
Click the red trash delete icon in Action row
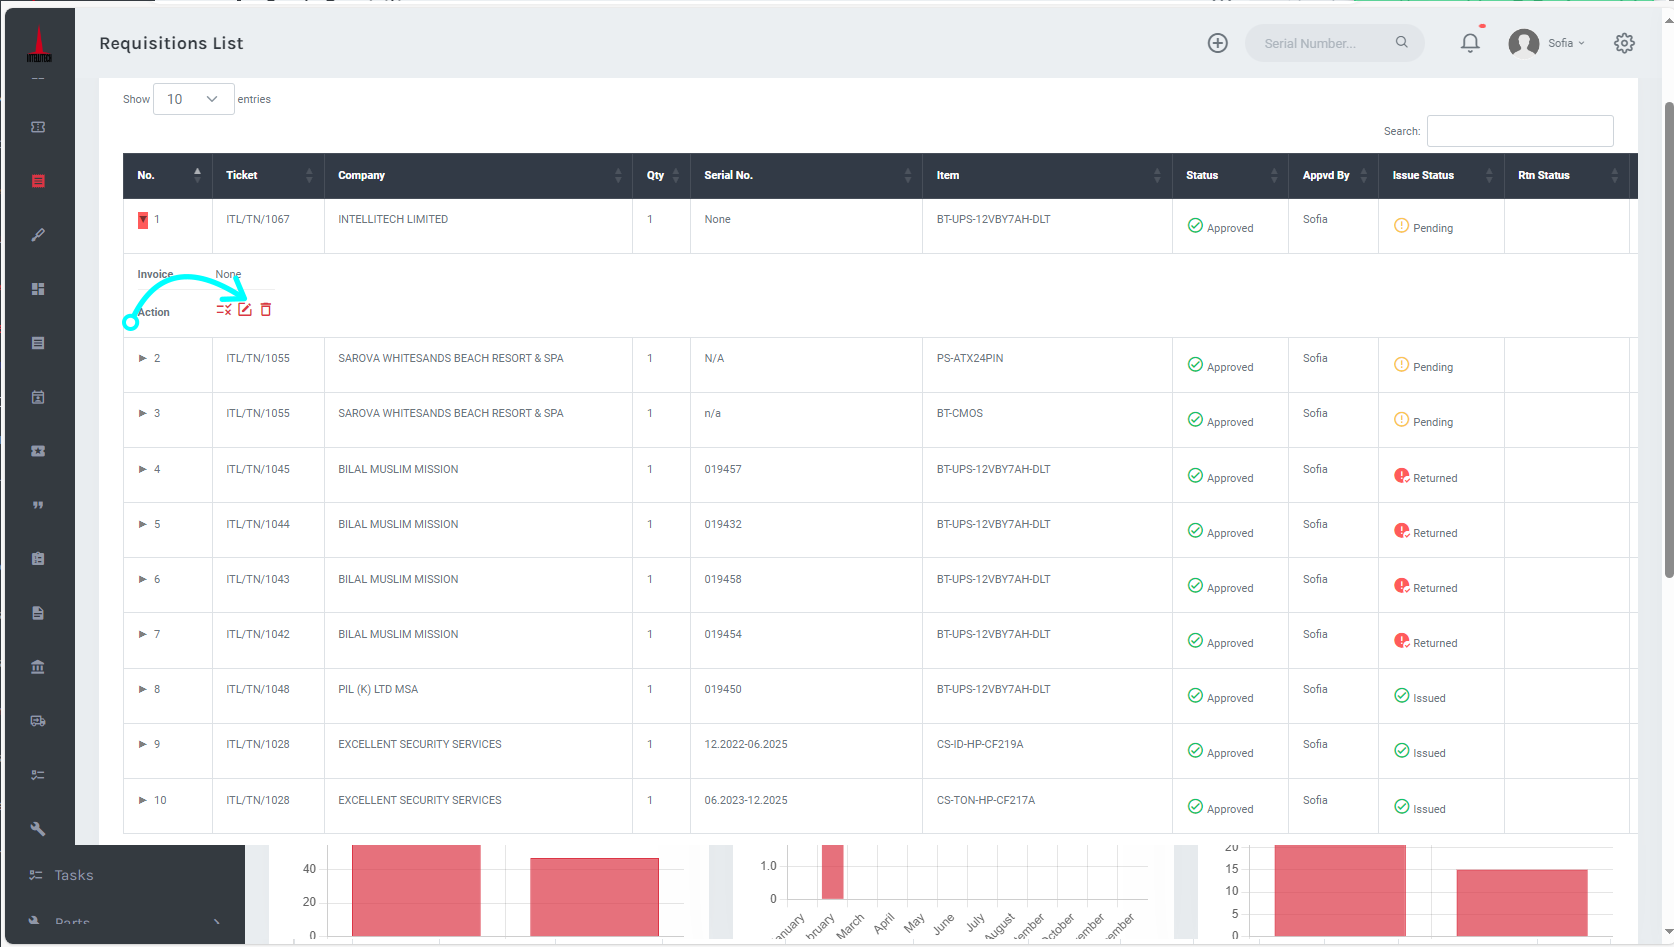(266, 310)
